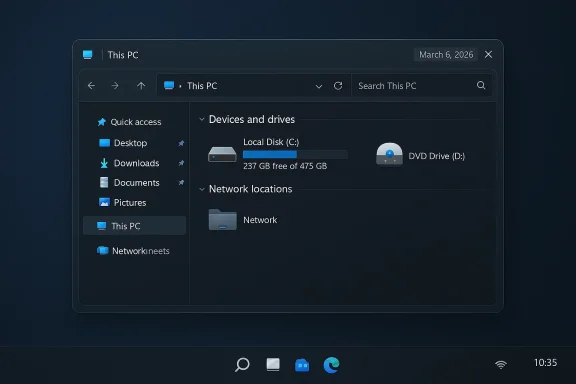The image size is (576, 384).
Task: Select This PC in the sidebar
Action: [x=134, y=226]
